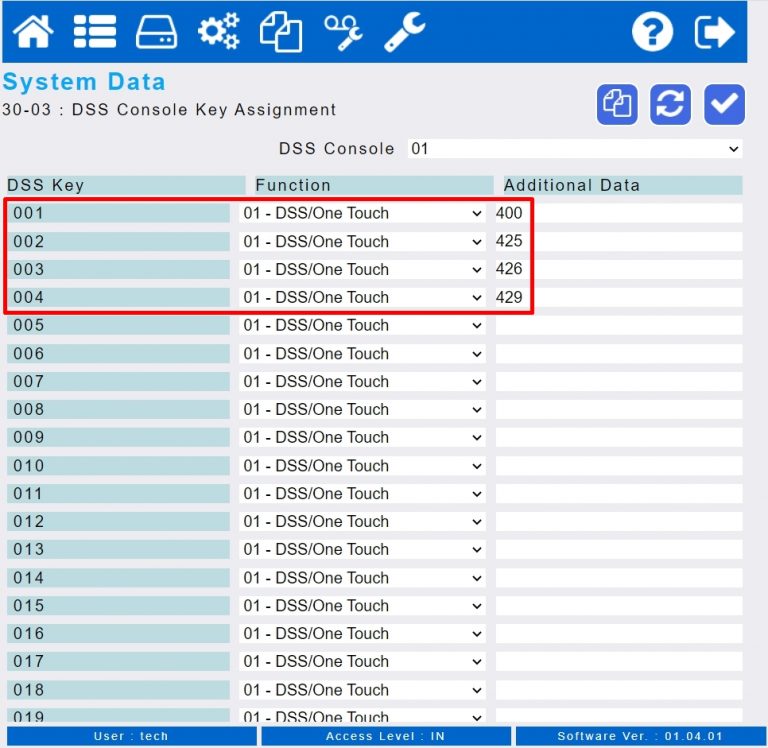Click the hard drive storage icon

point(157,32)
